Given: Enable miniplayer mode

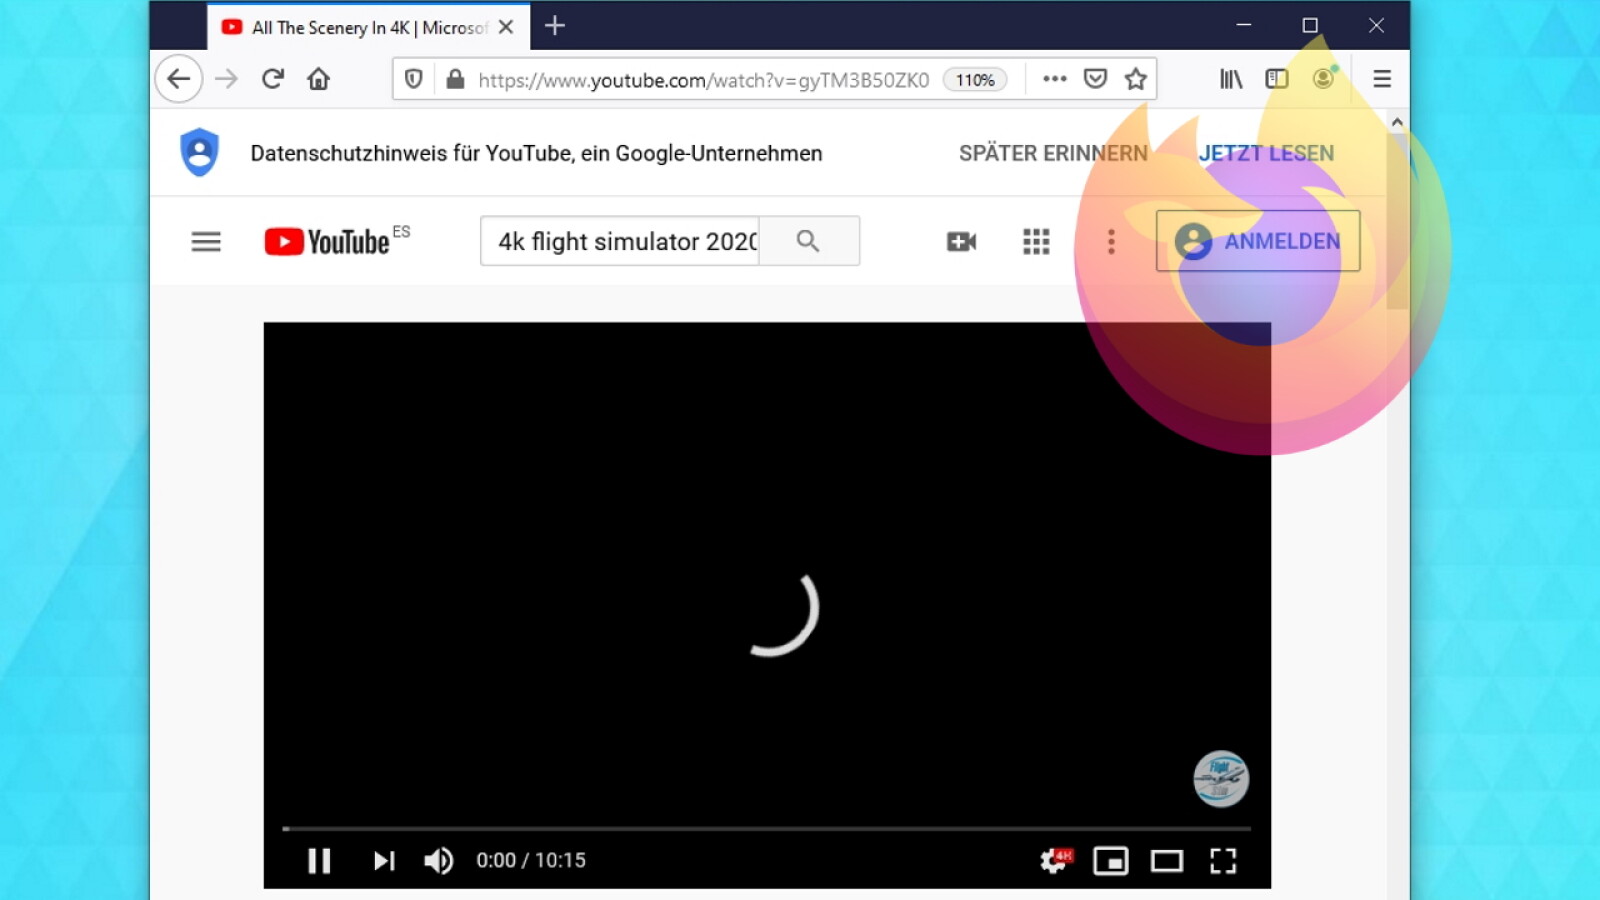Looking at the screenshot, I should click(1110, 861).
